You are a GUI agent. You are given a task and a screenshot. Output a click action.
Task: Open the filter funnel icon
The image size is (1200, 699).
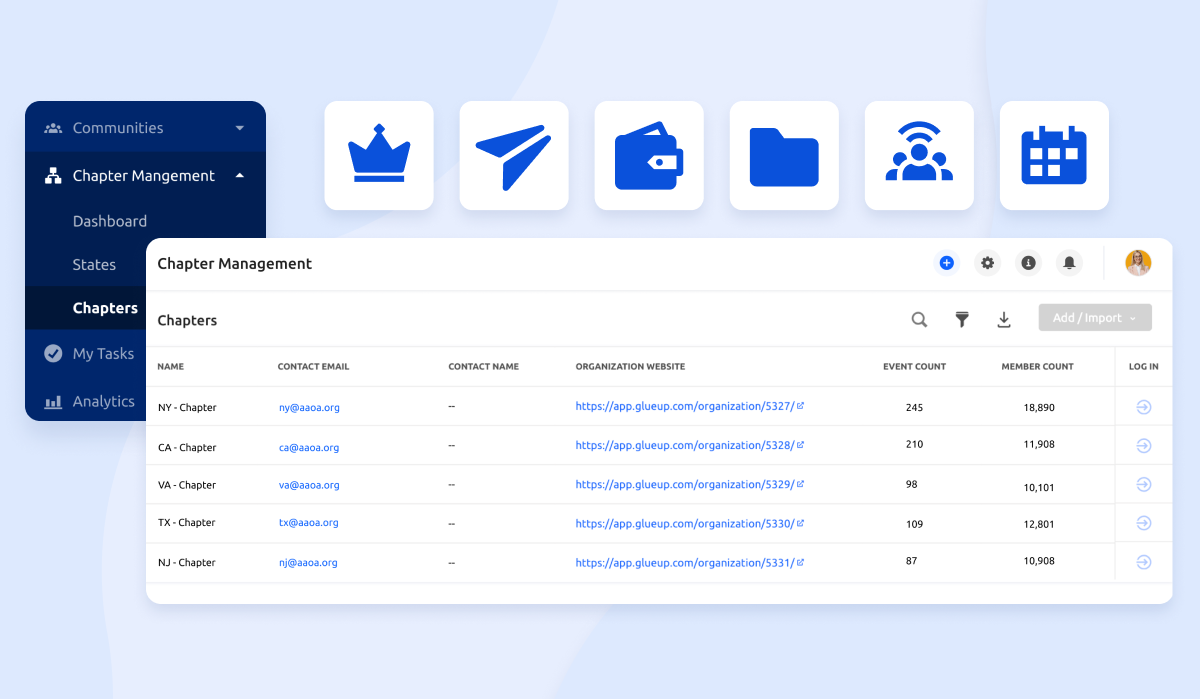tap(962, 319)
